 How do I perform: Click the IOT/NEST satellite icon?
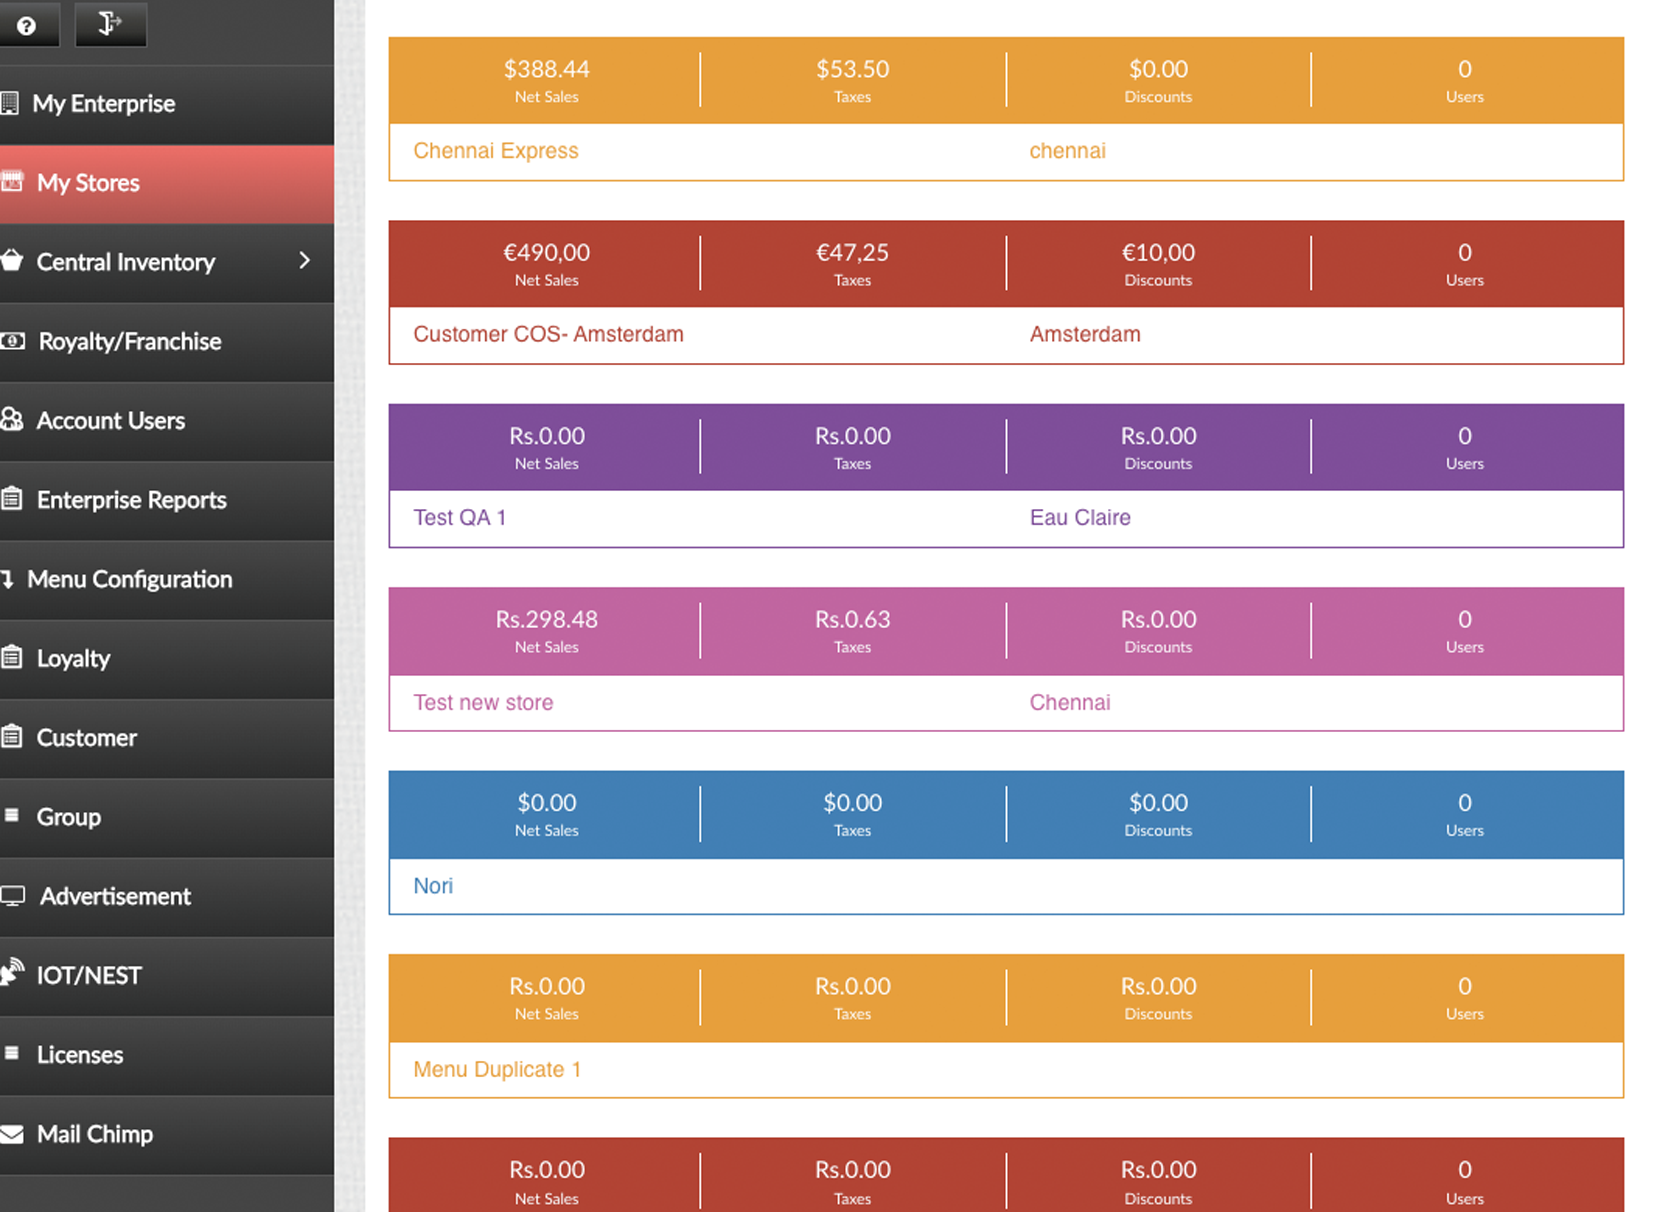[x=11, y=972]
